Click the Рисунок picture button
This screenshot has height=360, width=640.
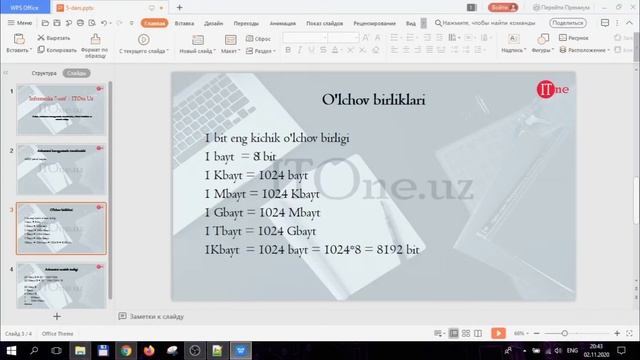(573, 38)
